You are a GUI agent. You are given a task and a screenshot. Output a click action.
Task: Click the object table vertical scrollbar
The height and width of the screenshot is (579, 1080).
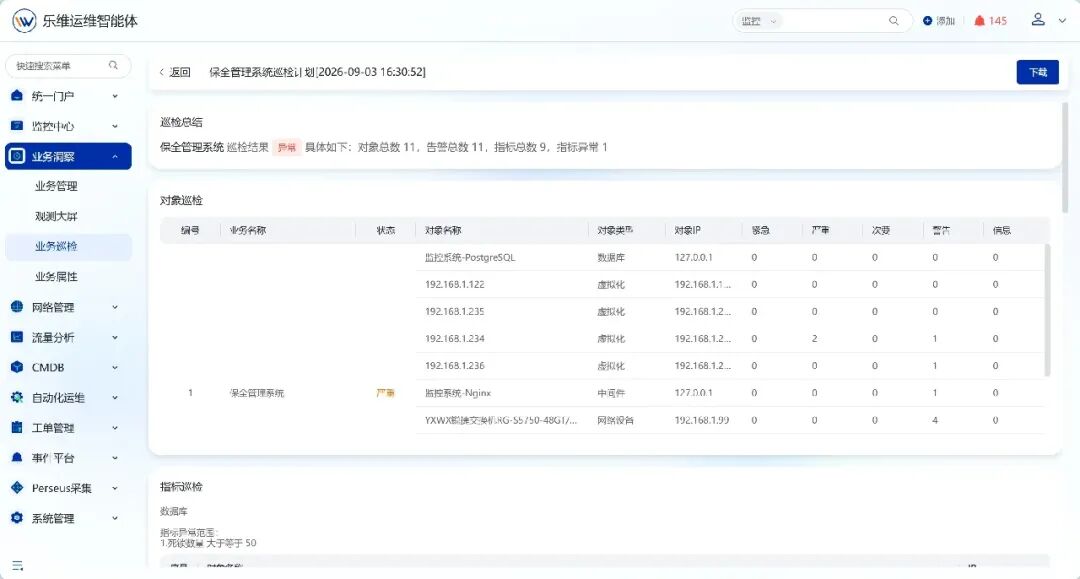1048,310
